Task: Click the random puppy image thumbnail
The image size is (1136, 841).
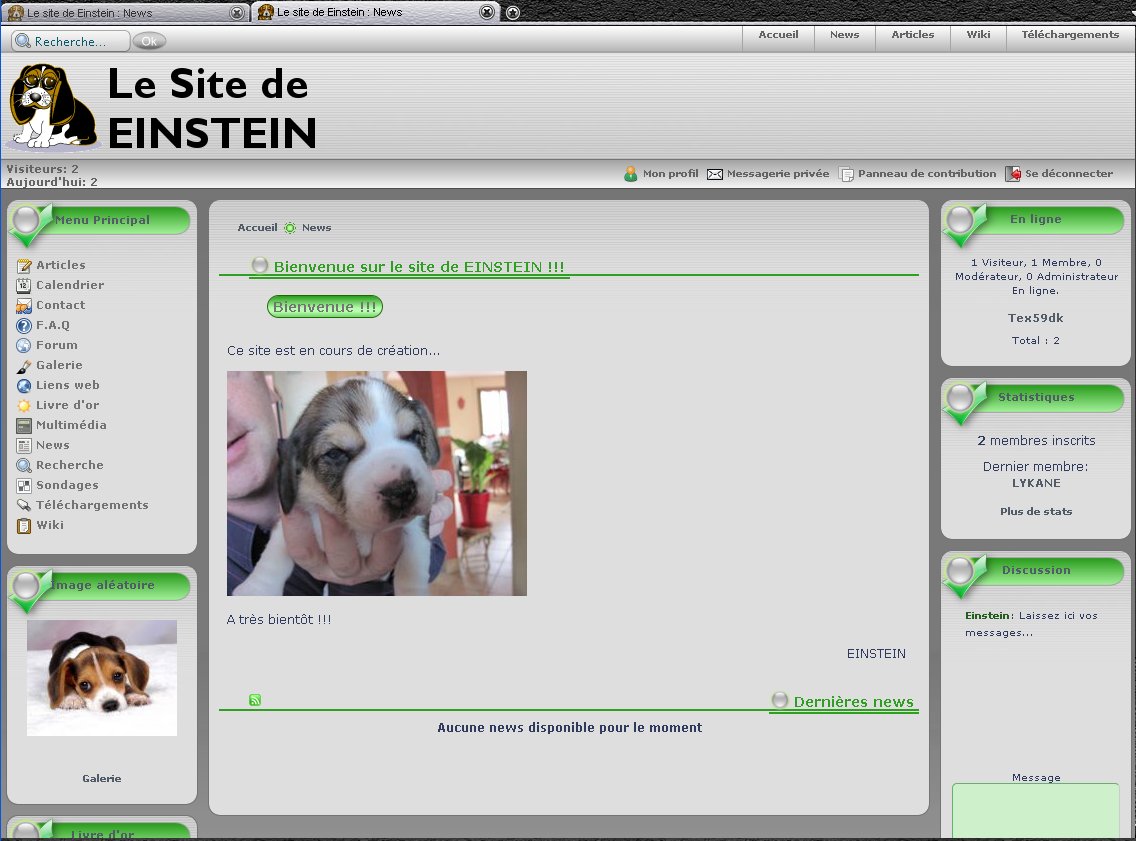Action: click(x=102, y=678)
